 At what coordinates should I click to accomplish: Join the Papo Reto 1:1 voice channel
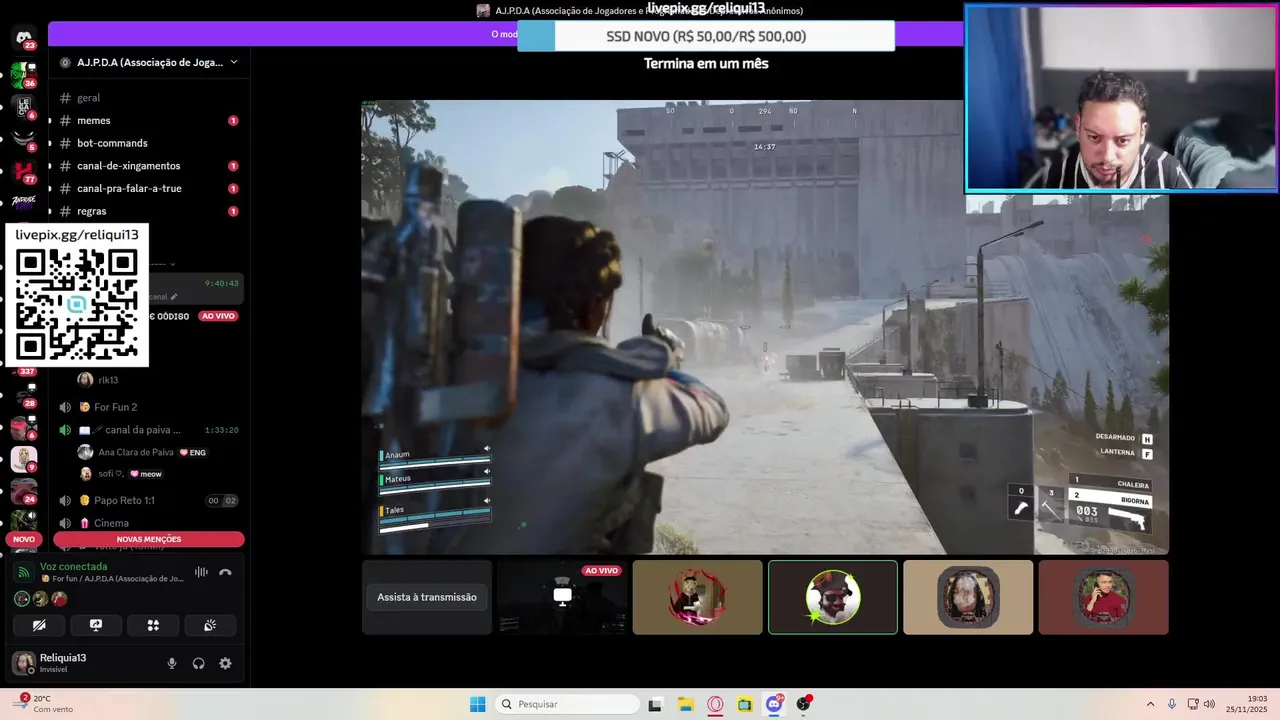pyautogui.click(x=148, y=500)
